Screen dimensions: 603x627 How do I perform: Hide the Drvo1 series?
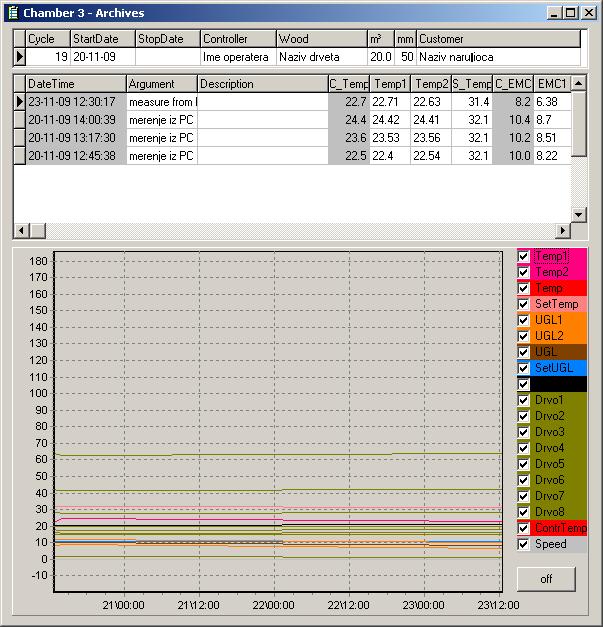coord(523,400)
